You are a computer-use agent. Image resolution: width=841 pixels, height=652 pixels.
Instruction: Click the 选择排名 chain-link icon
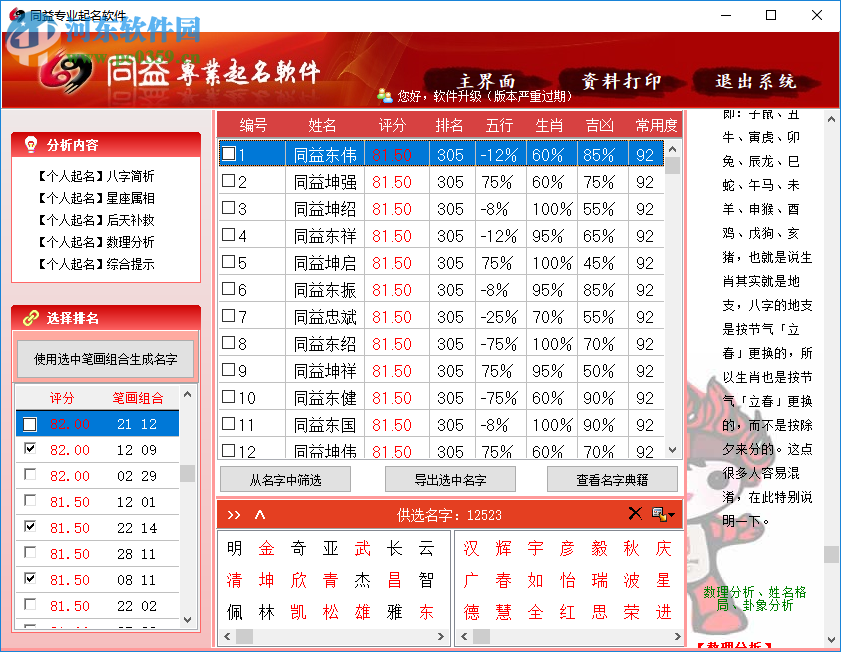pos(29,317)
